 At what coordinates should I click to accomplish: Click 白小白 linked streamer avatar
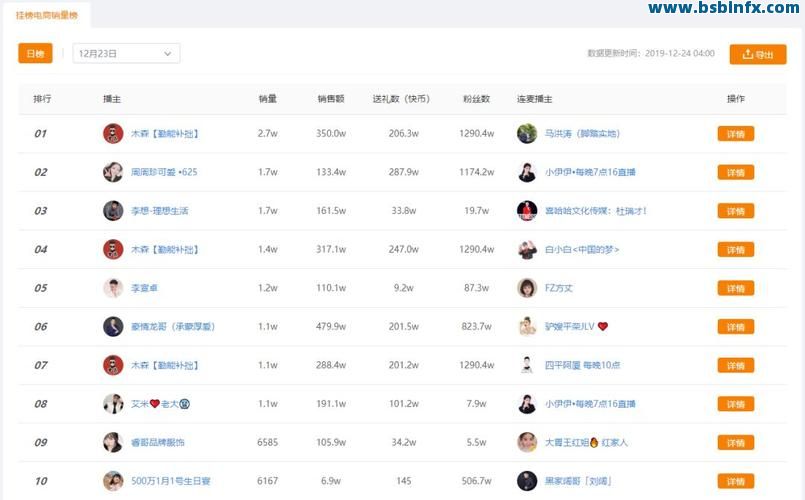[x=527, y=250]
